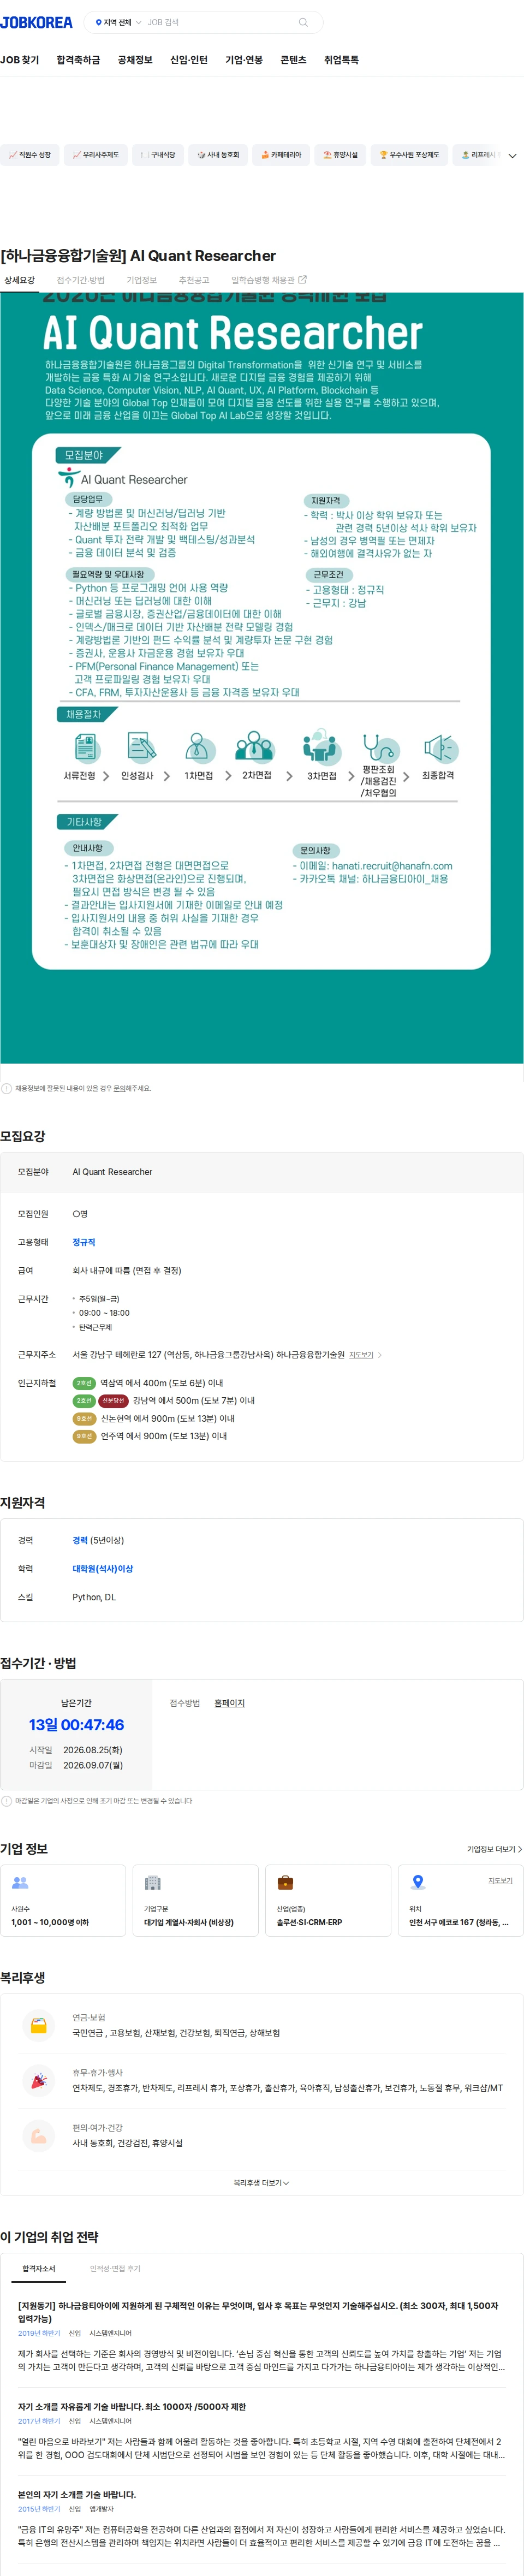Click the 대학원(석사)이상 link
Viewport: 524px width, 2576px height.
(x=103, y=1568)
